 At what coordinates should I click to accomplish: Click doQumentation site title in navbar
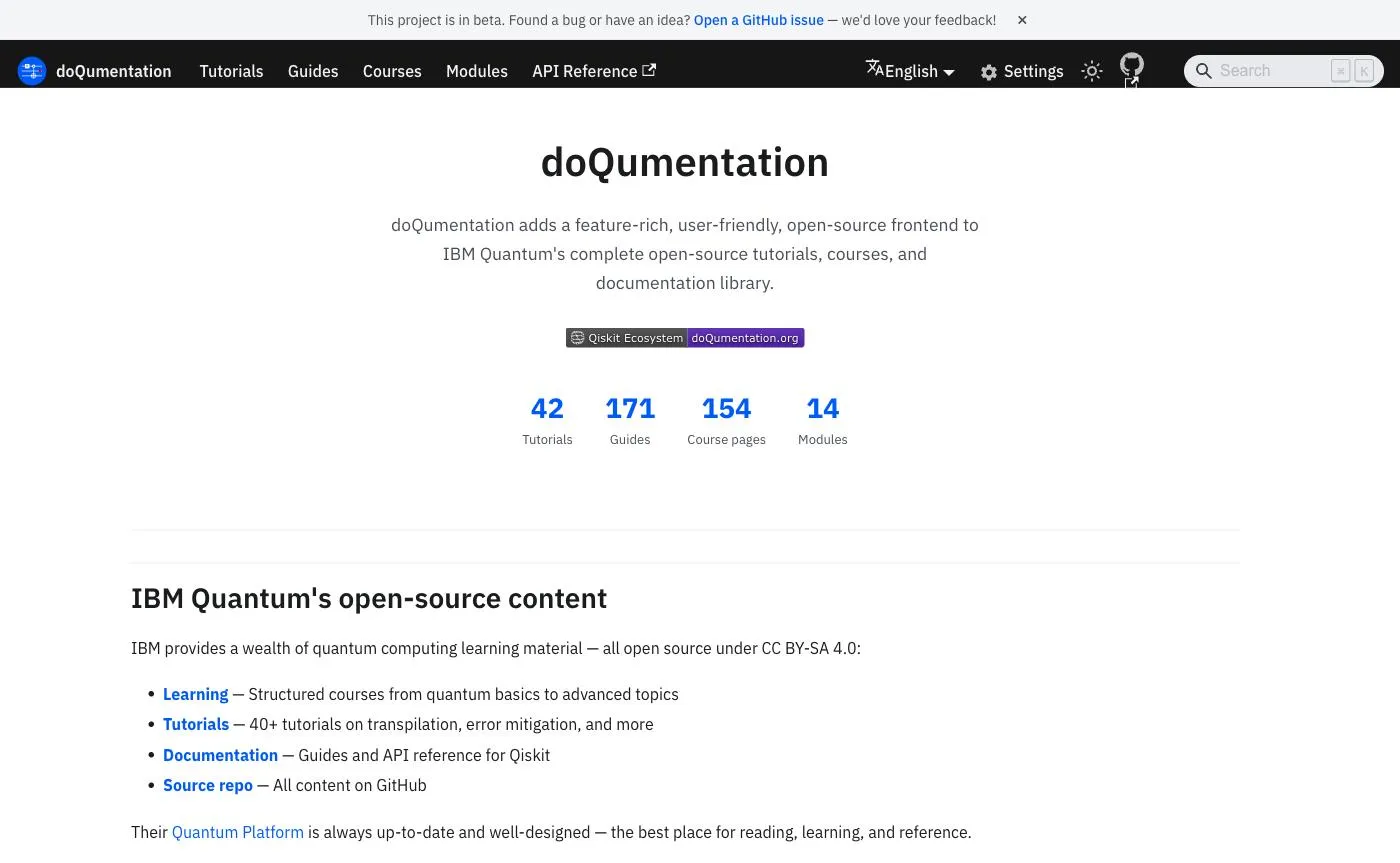[114, 71]
